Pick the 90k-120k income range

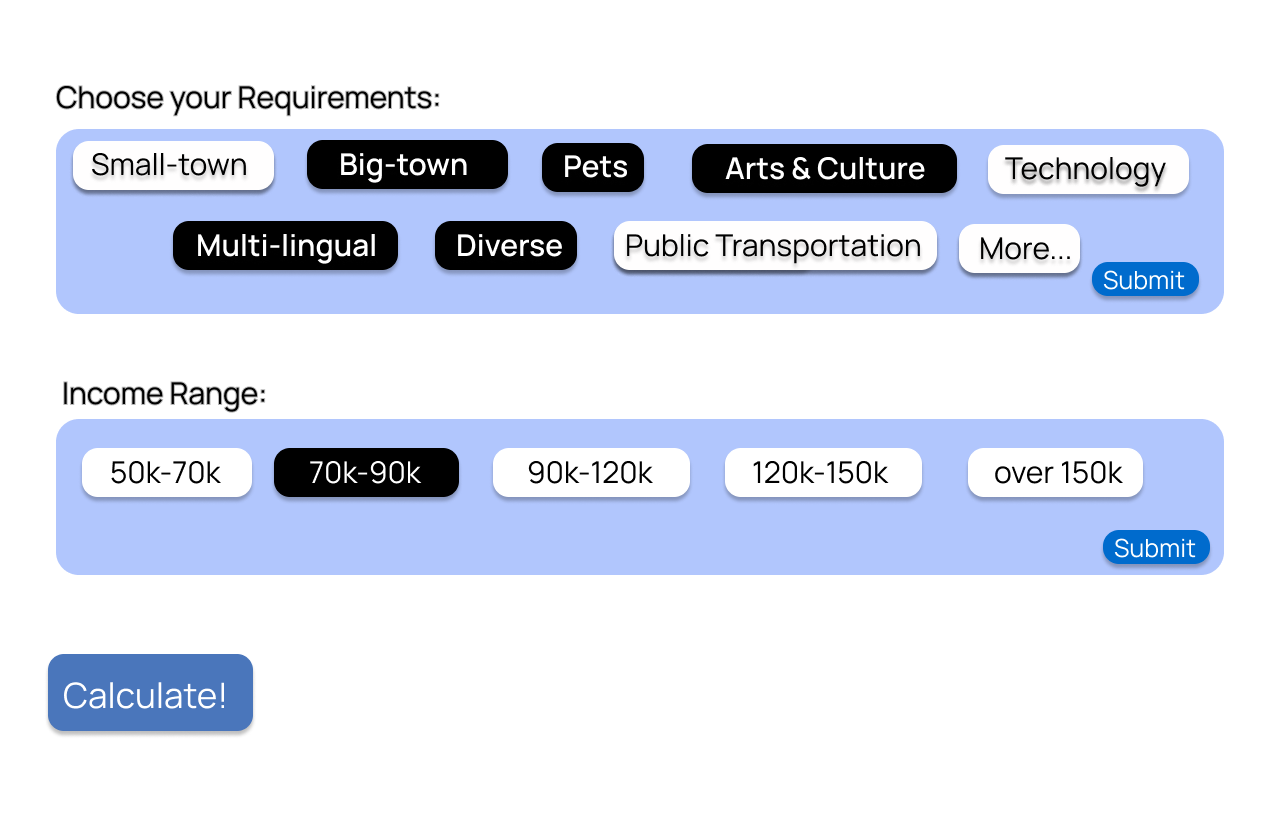(x=591, y=472)
